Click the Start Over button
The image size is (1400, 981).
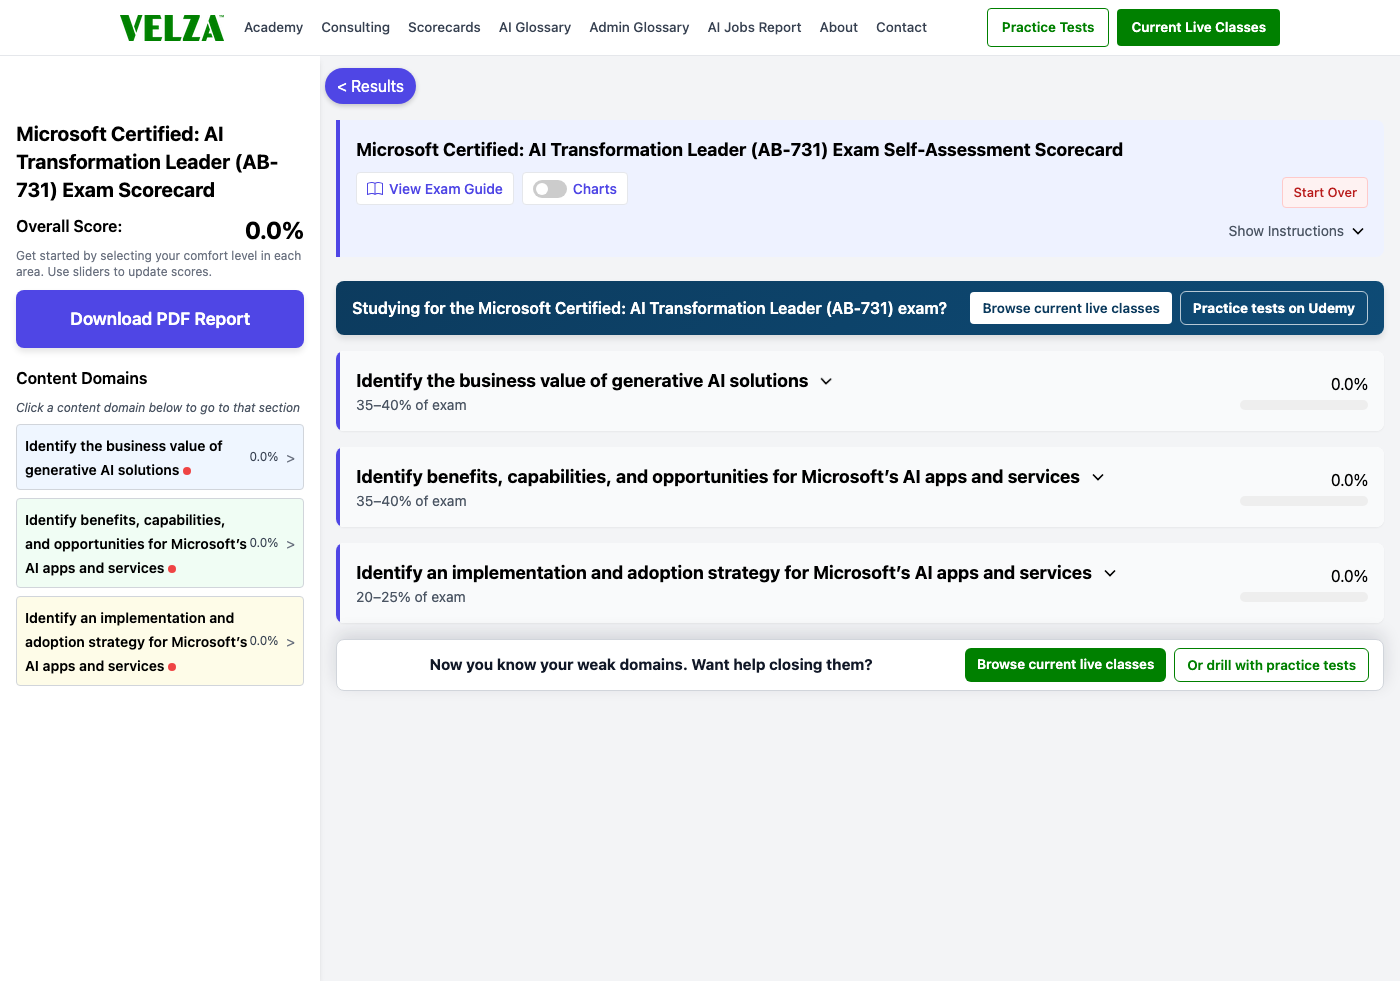pyautogui.click(x=1325, y=192)
